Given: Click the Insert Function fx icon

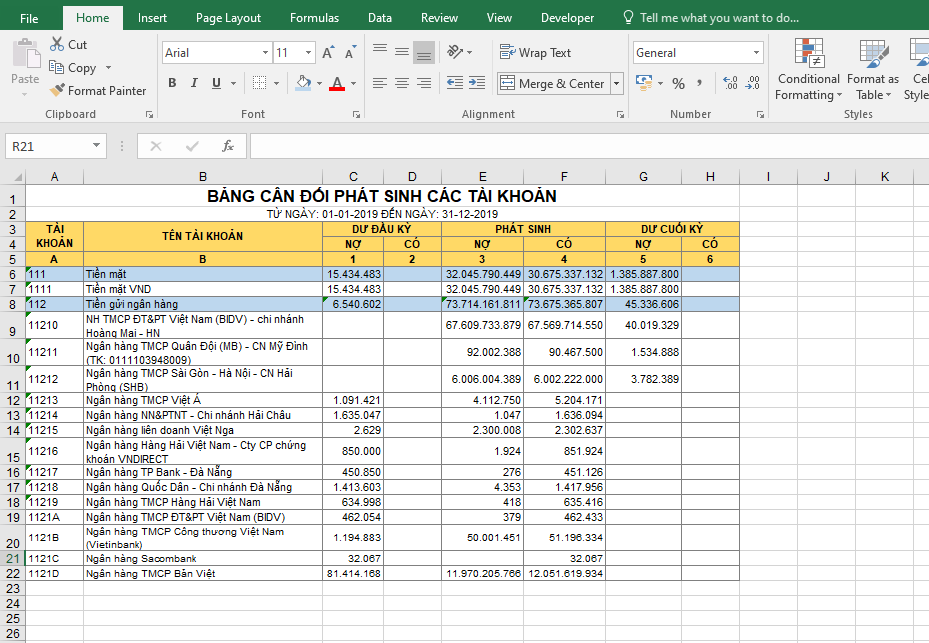Looking at the screenshot, I should 228,146.
